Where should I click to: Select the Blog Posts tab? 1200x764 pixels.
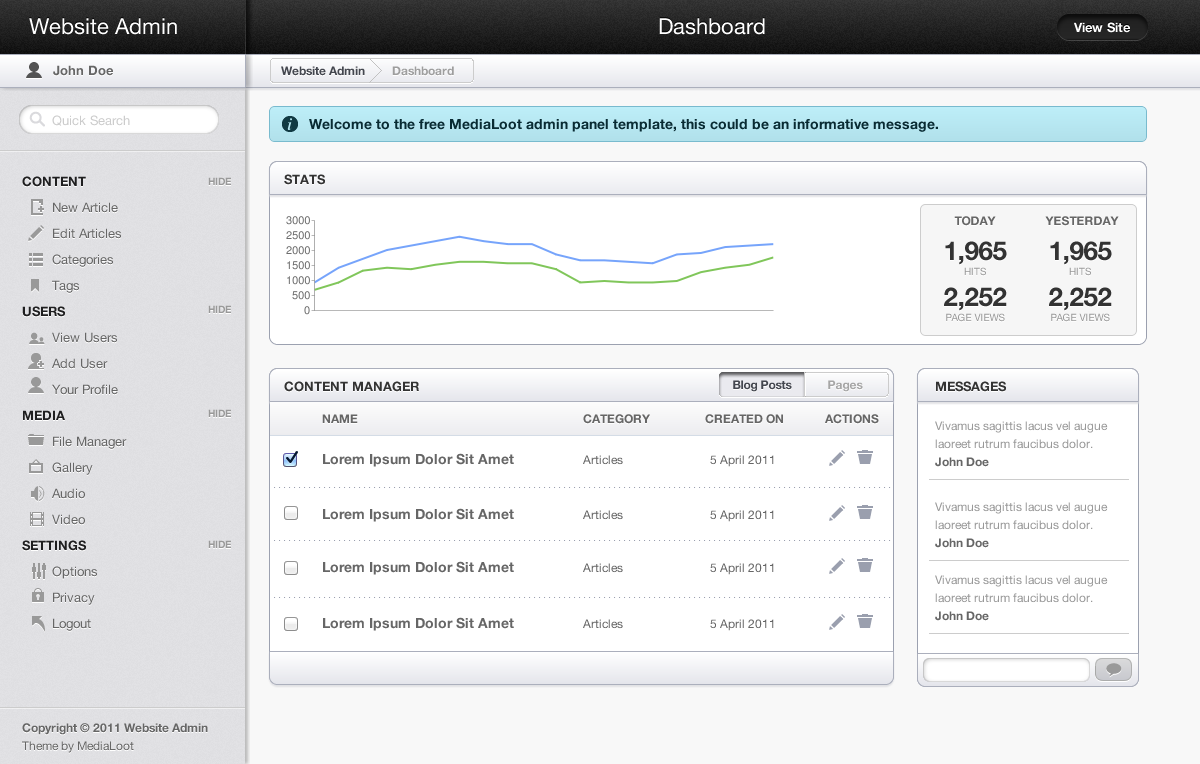tap(761, 385)
